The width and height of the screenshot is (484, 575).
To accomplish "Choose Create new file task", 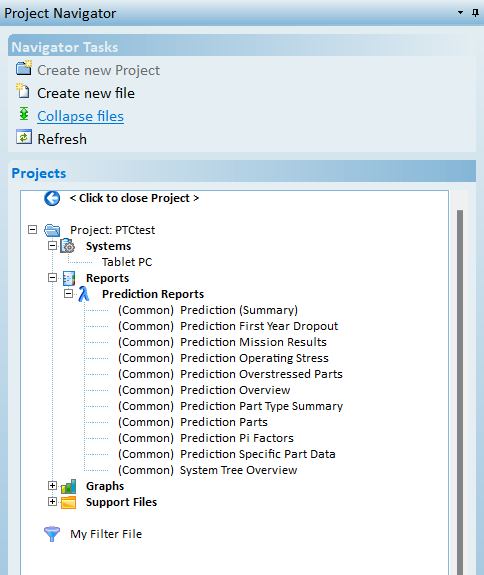I will pyautogui.click(x=86, y=93).
